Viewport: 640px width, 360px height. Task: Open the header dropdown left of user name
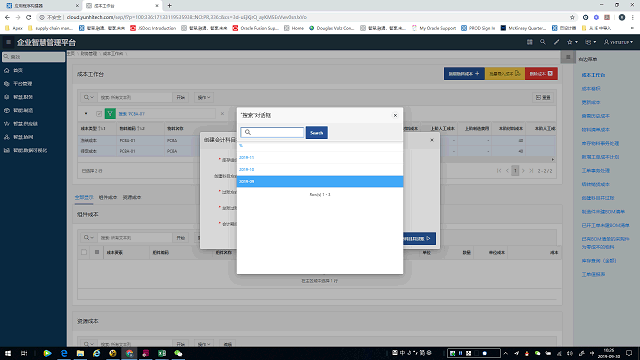(590, 42)
